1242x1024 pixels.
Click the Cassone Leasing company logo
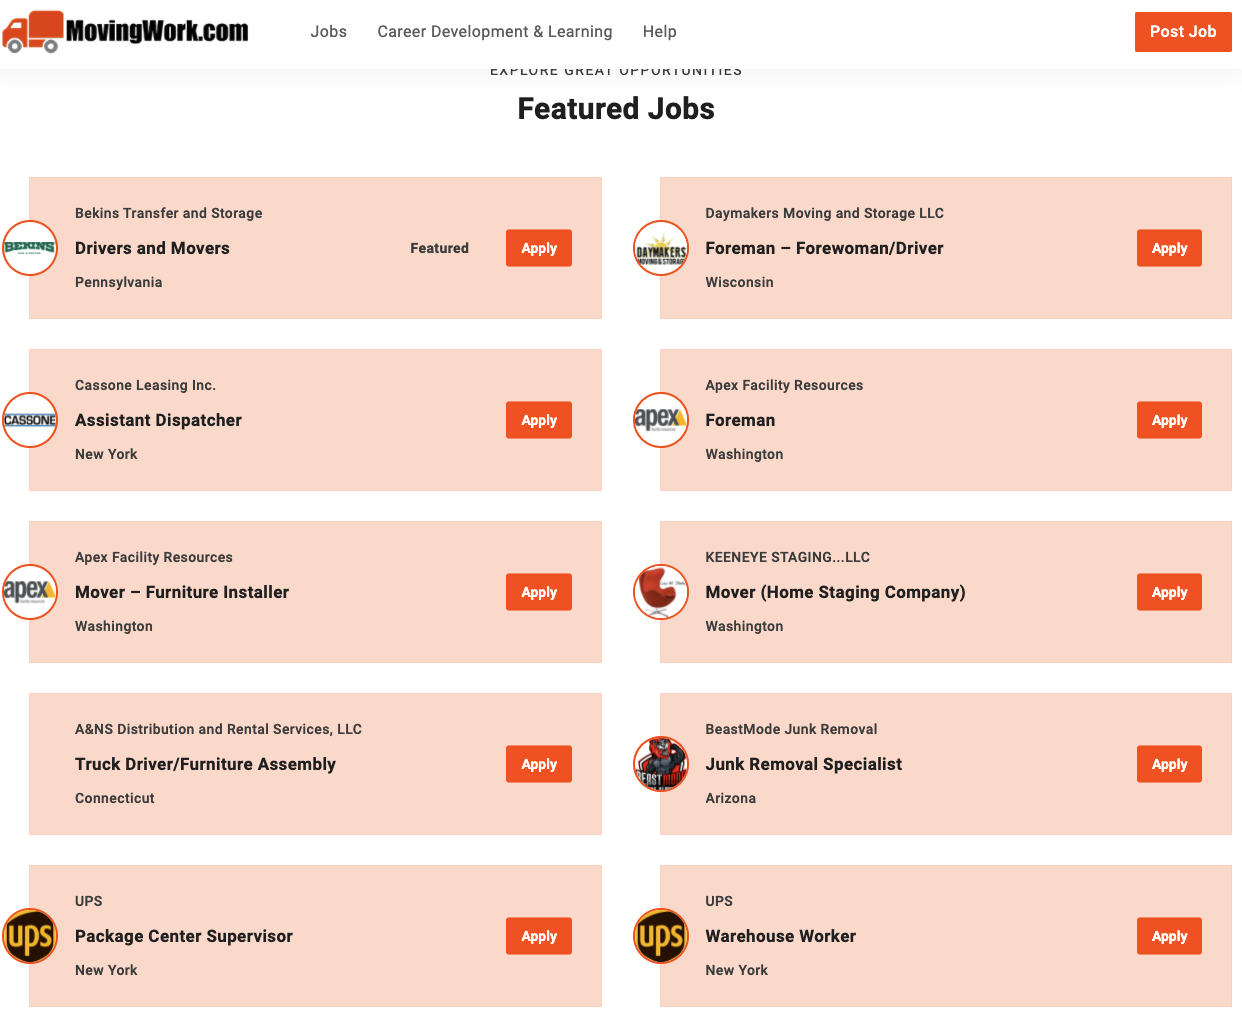tap(30, 420)
